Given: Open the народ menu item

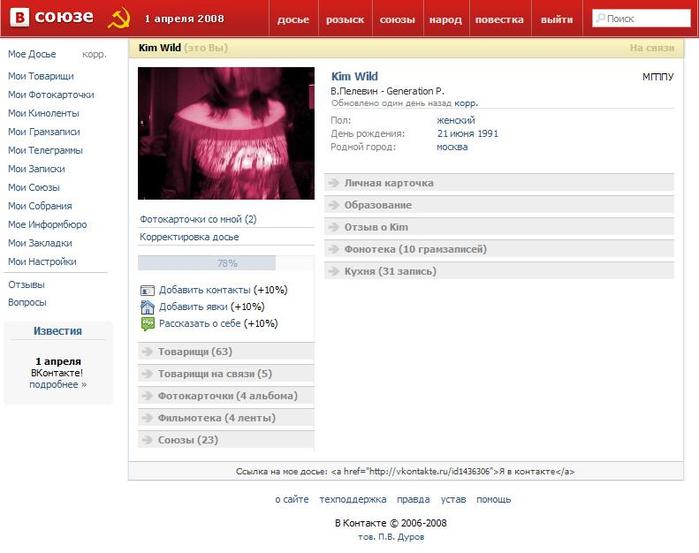Looking at the screenshot, I should coord(445,20).
